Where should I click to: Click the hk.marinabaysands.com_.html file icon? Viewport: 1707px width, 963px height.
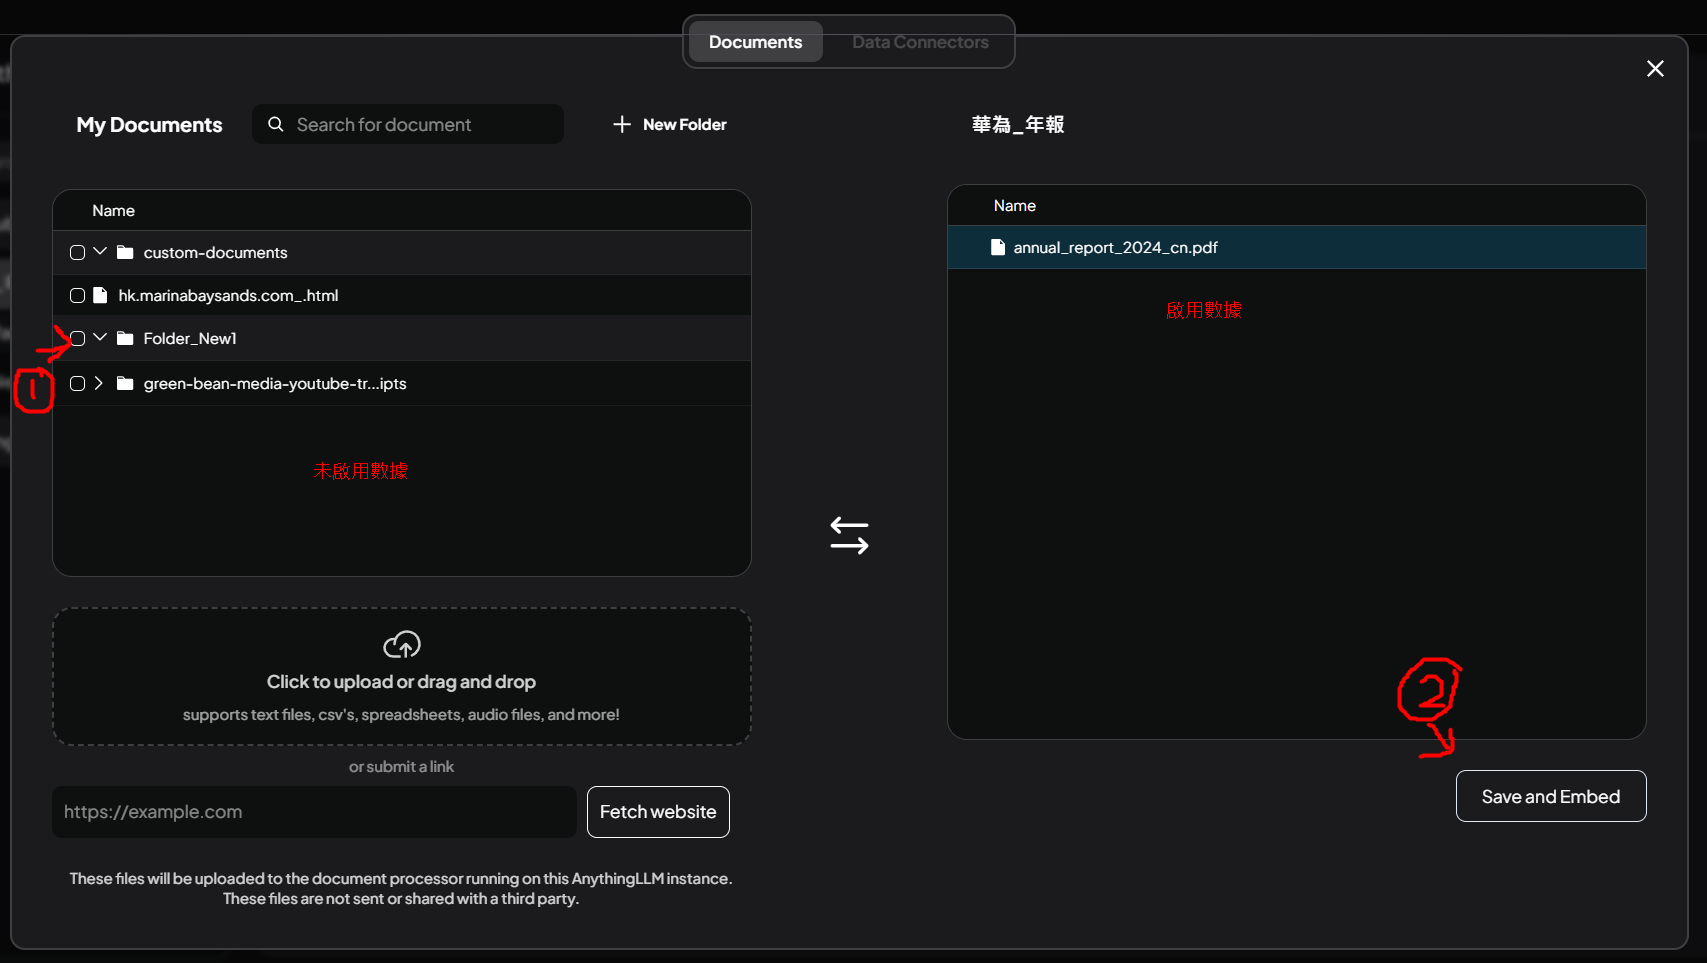100,295
